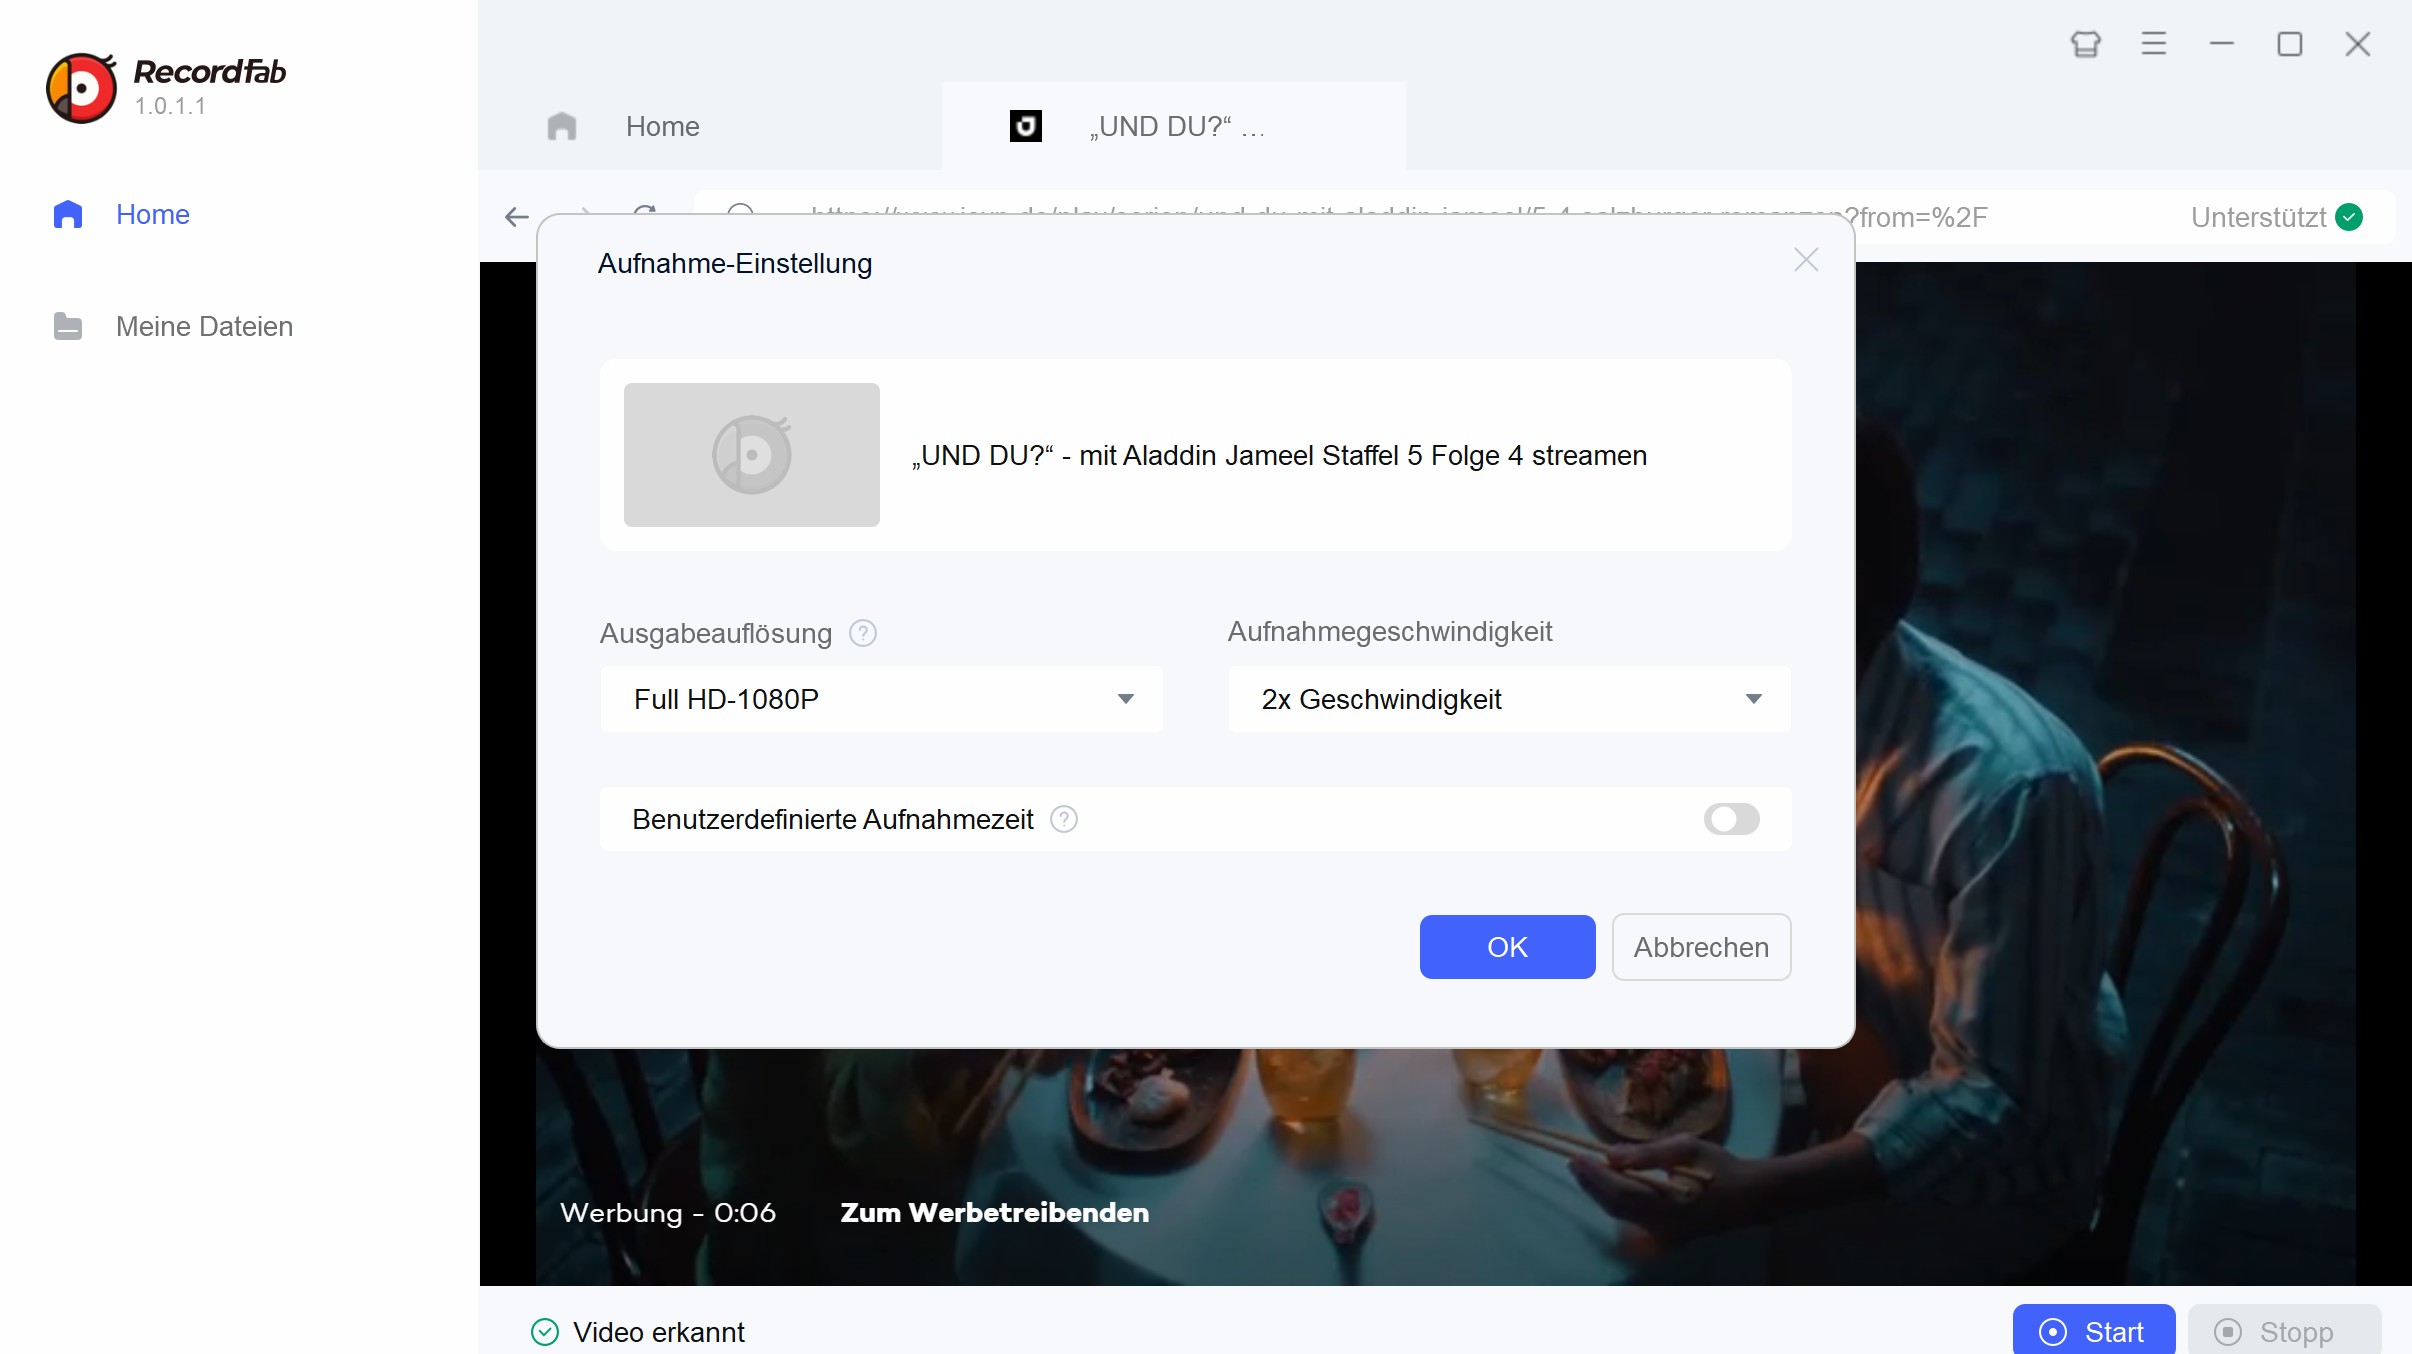Minimize the RecordFab window
The width and height of the screenshot is (2412, 1354).
coord(2222,44)
